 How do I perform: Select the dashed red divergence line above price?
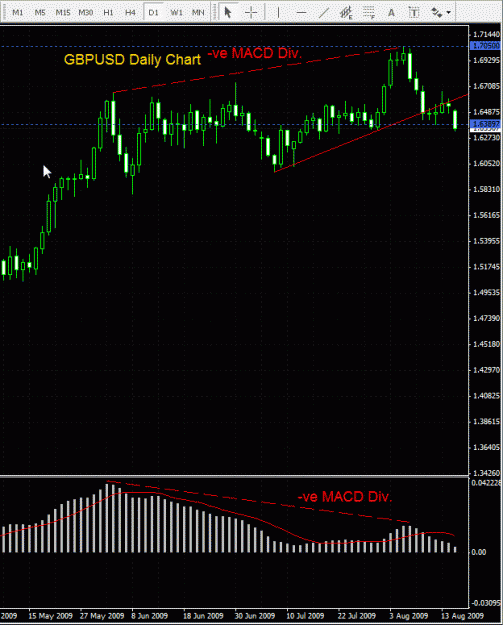pyautogui.click(x=255, y=70)
